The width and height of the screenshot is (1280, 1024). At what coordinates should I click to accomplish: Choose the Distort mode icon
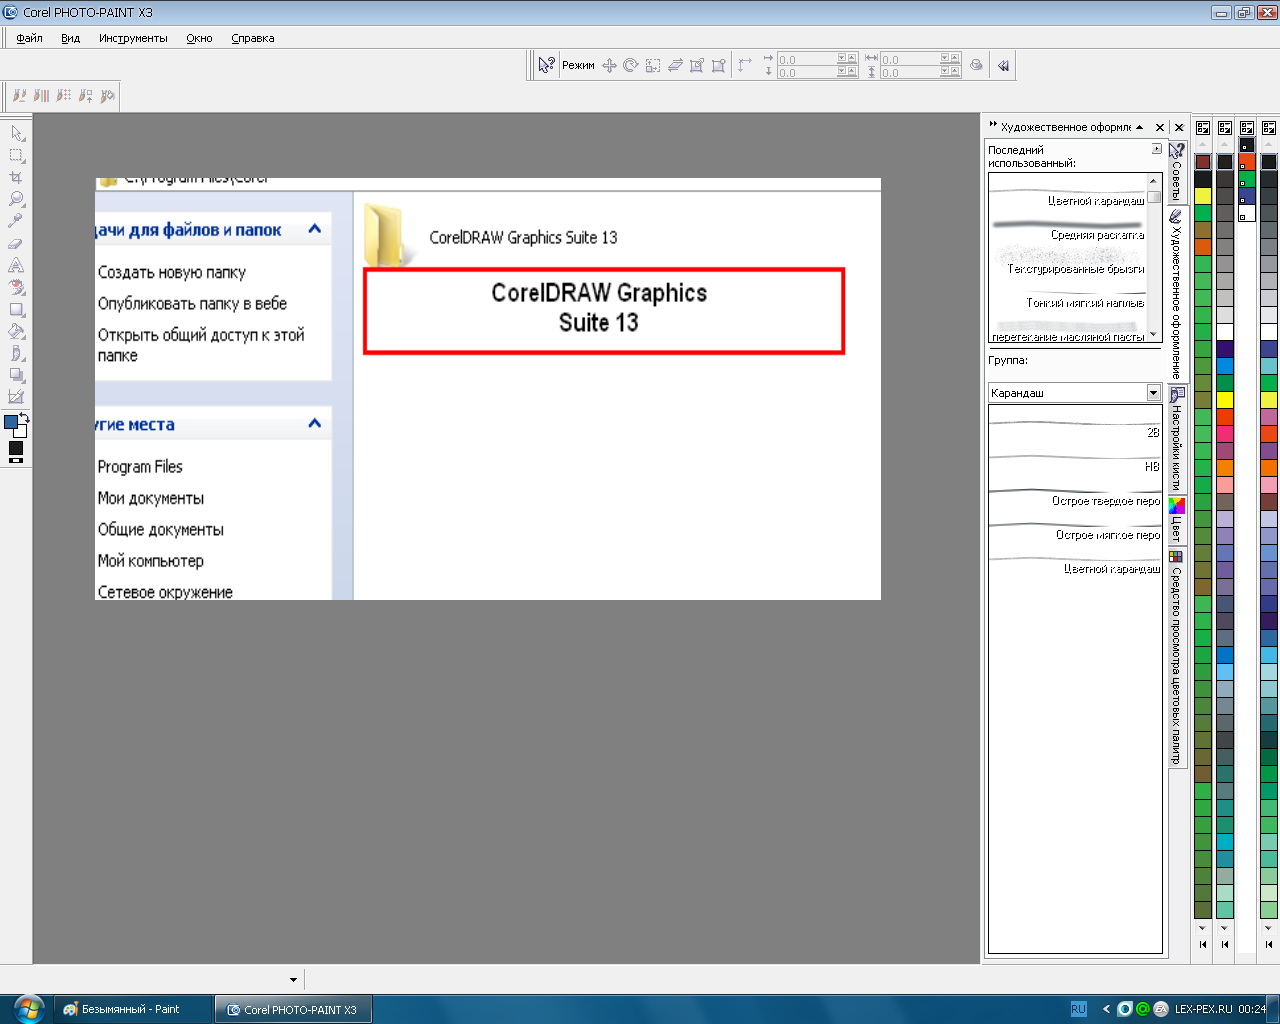click(x=697, y=65)
